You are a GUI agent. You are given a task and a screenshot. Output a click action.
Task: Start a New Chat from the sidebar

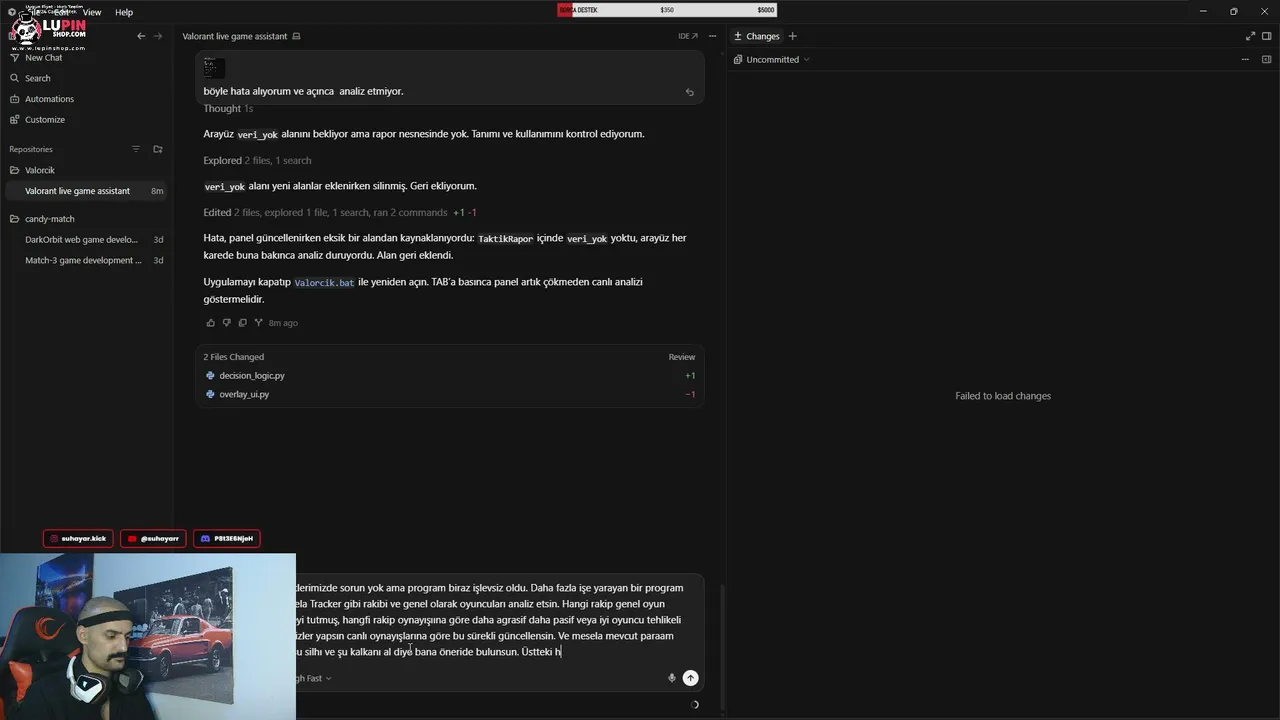tap(43, 58)
